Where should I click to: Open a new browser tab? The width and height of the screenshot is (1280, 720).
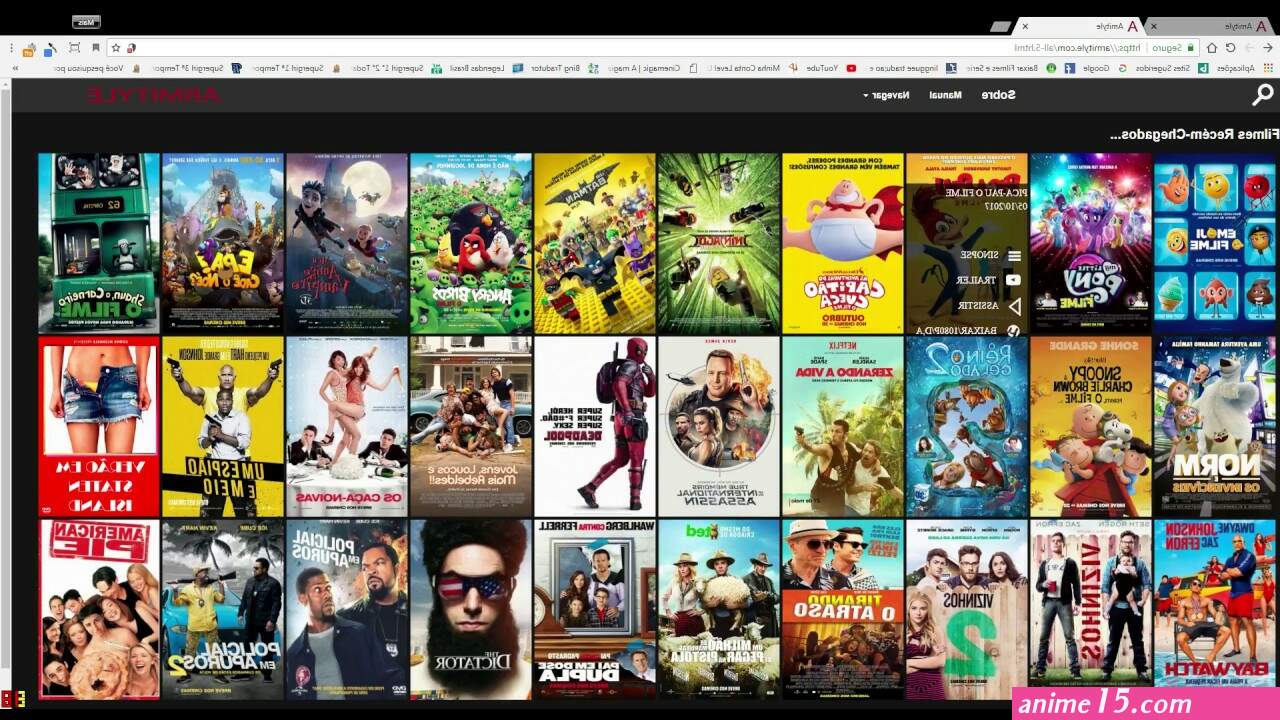(x=1000, y=26)
